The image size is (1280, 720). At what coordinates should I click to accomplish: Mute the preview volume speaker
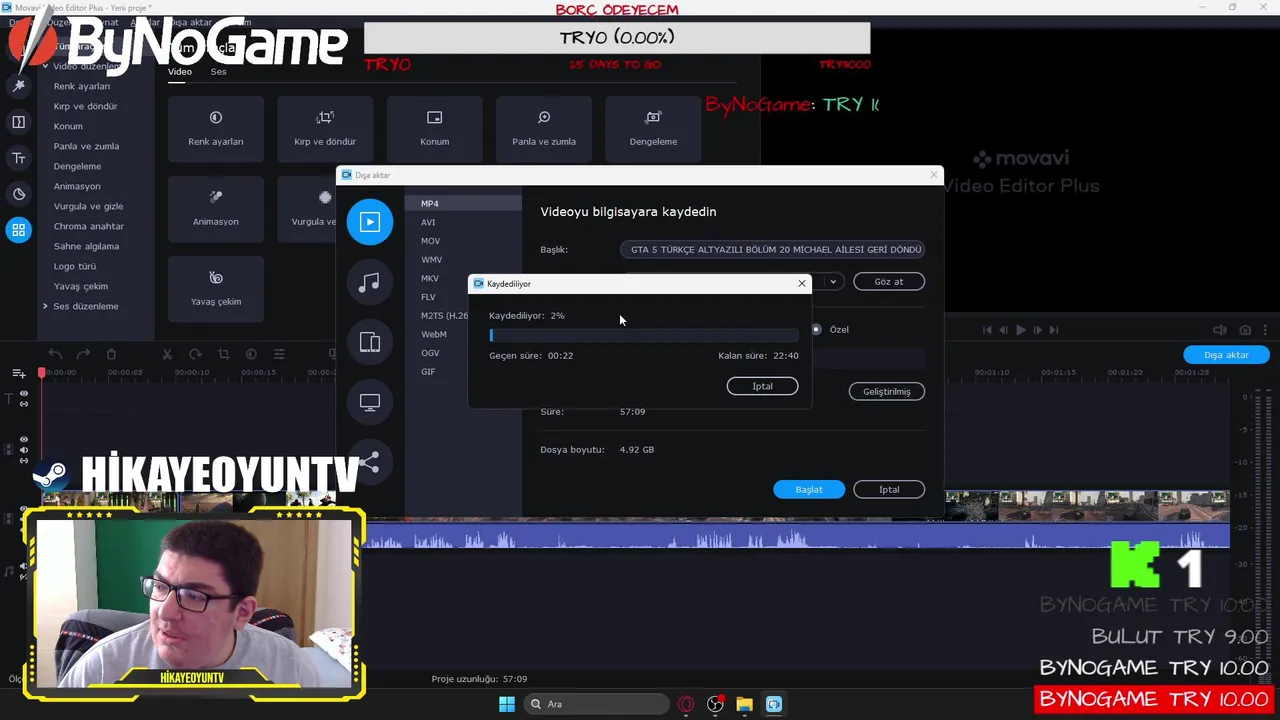pos(1219,330)
